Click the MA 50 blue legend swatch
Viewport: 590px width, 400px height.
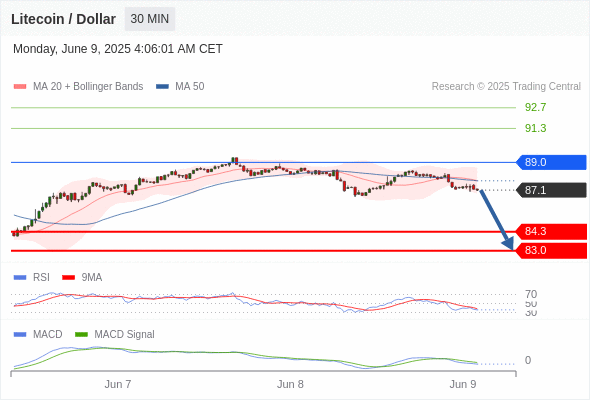[162, 87]
